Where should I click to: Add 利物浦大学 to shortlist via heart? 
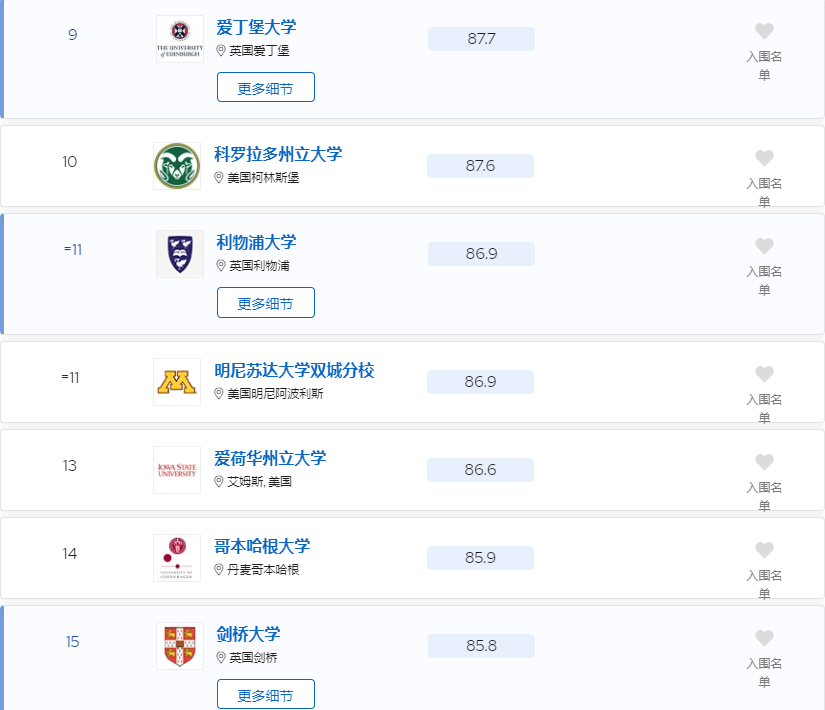764,246
